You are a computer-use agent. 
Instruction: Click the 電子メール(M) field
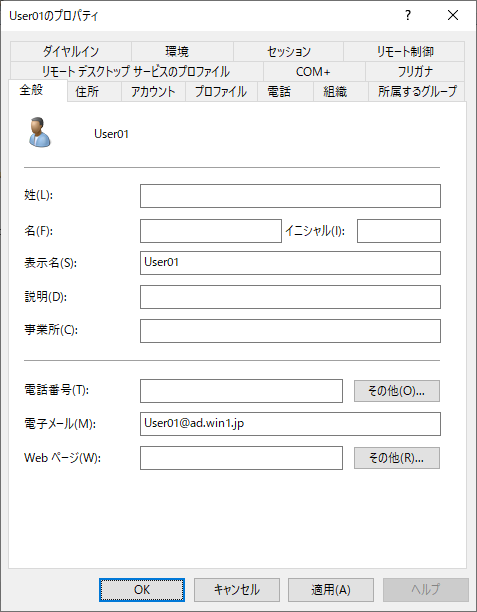pyautogui.click(x=290, y=424)
